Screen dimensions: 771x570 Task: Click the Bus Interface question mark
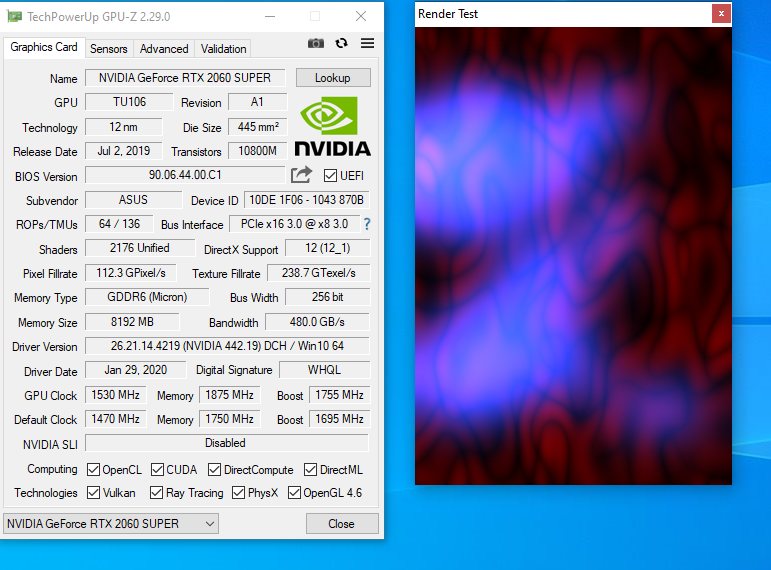click(367, 224)
